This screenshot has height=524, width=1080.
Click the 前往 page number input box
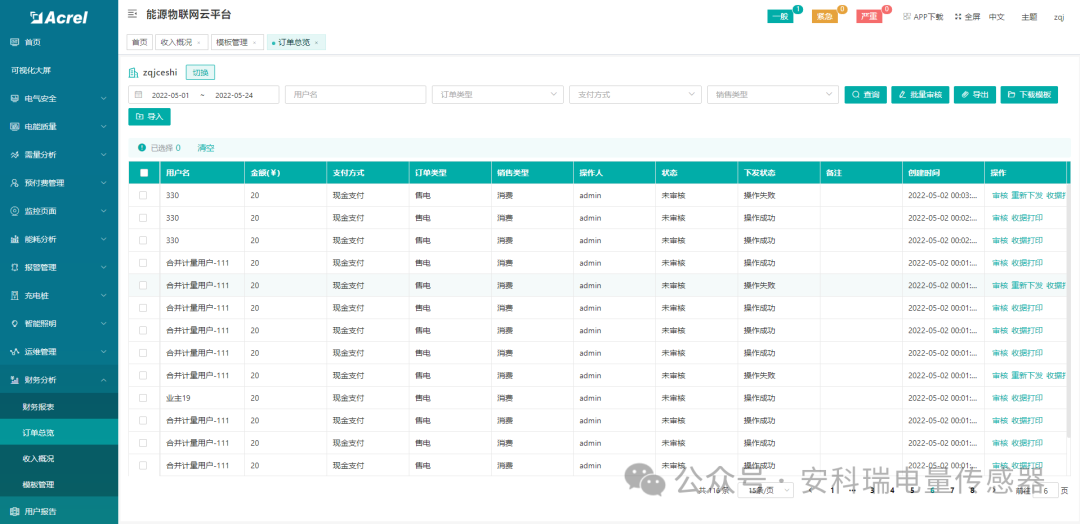coord(1046,490)
